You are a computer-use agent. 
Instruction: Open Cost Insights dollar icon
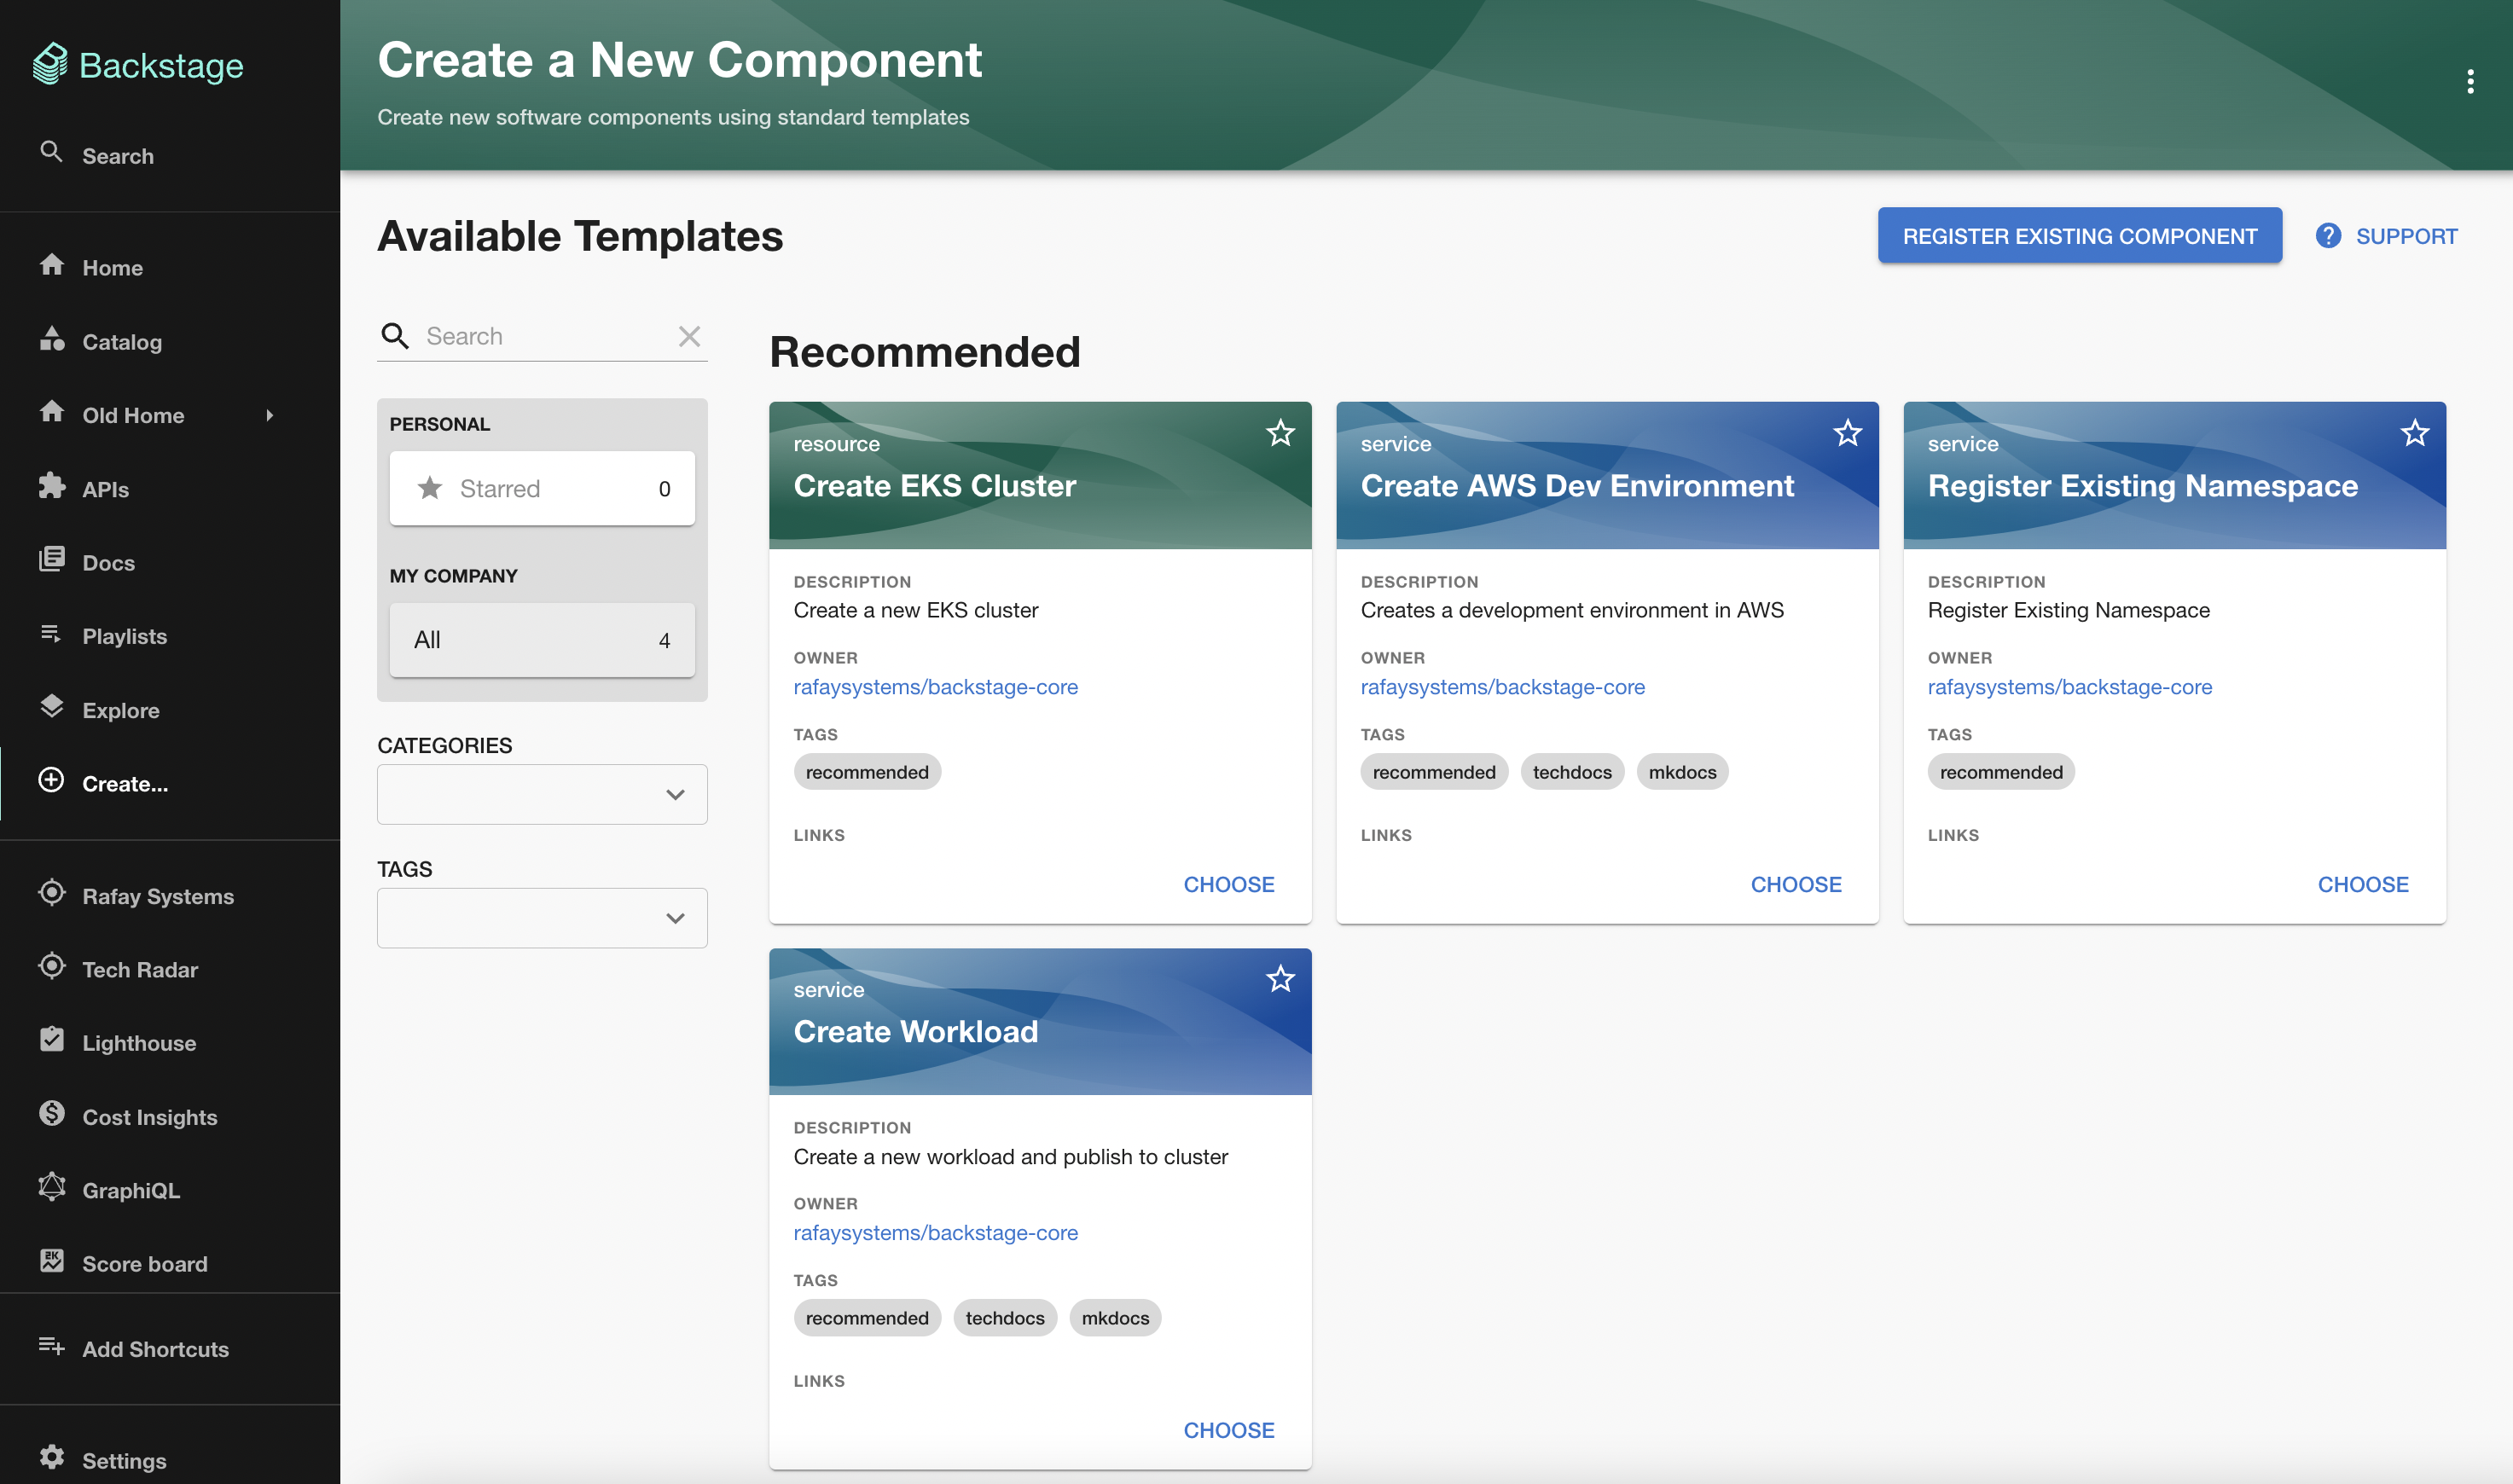(52, 1114)
